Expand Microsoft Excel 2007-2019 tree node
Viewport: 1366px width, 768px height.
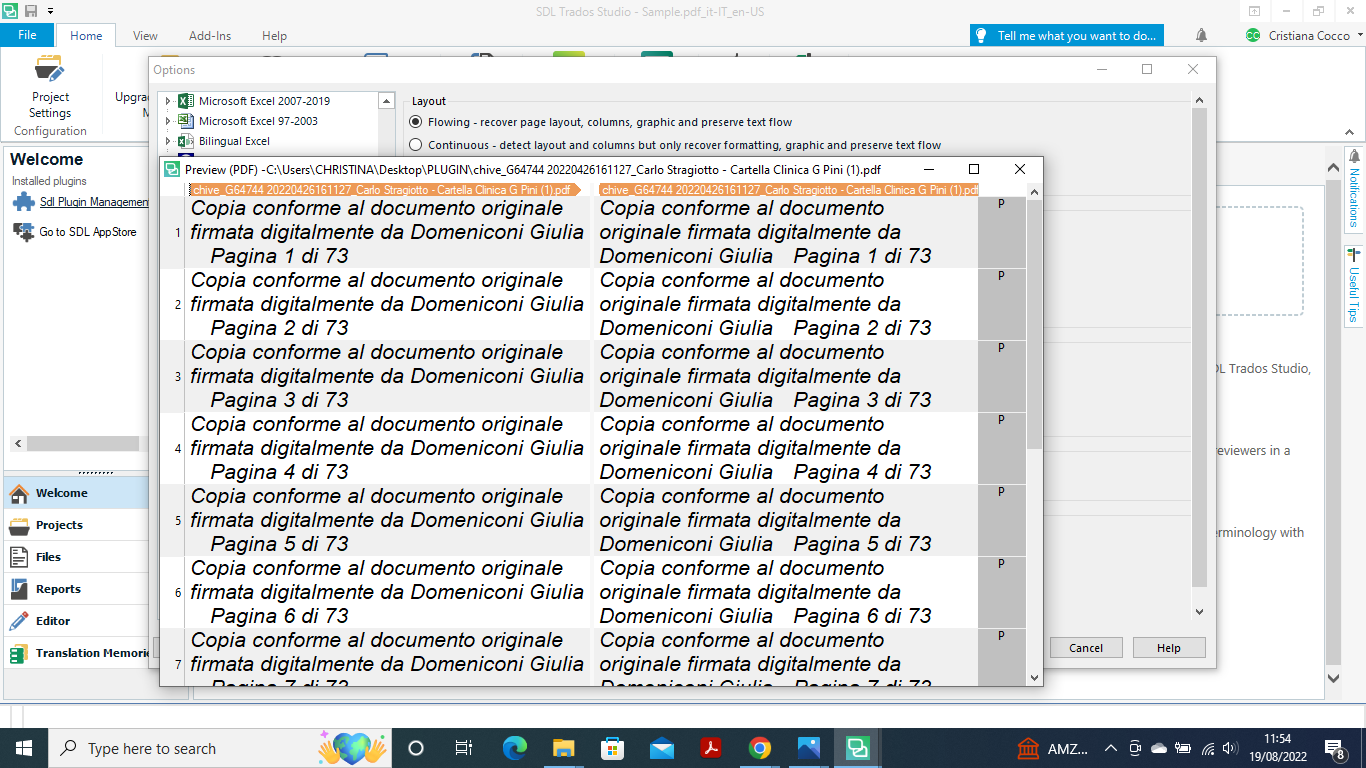pyautogui.click(x=168, y=101)
